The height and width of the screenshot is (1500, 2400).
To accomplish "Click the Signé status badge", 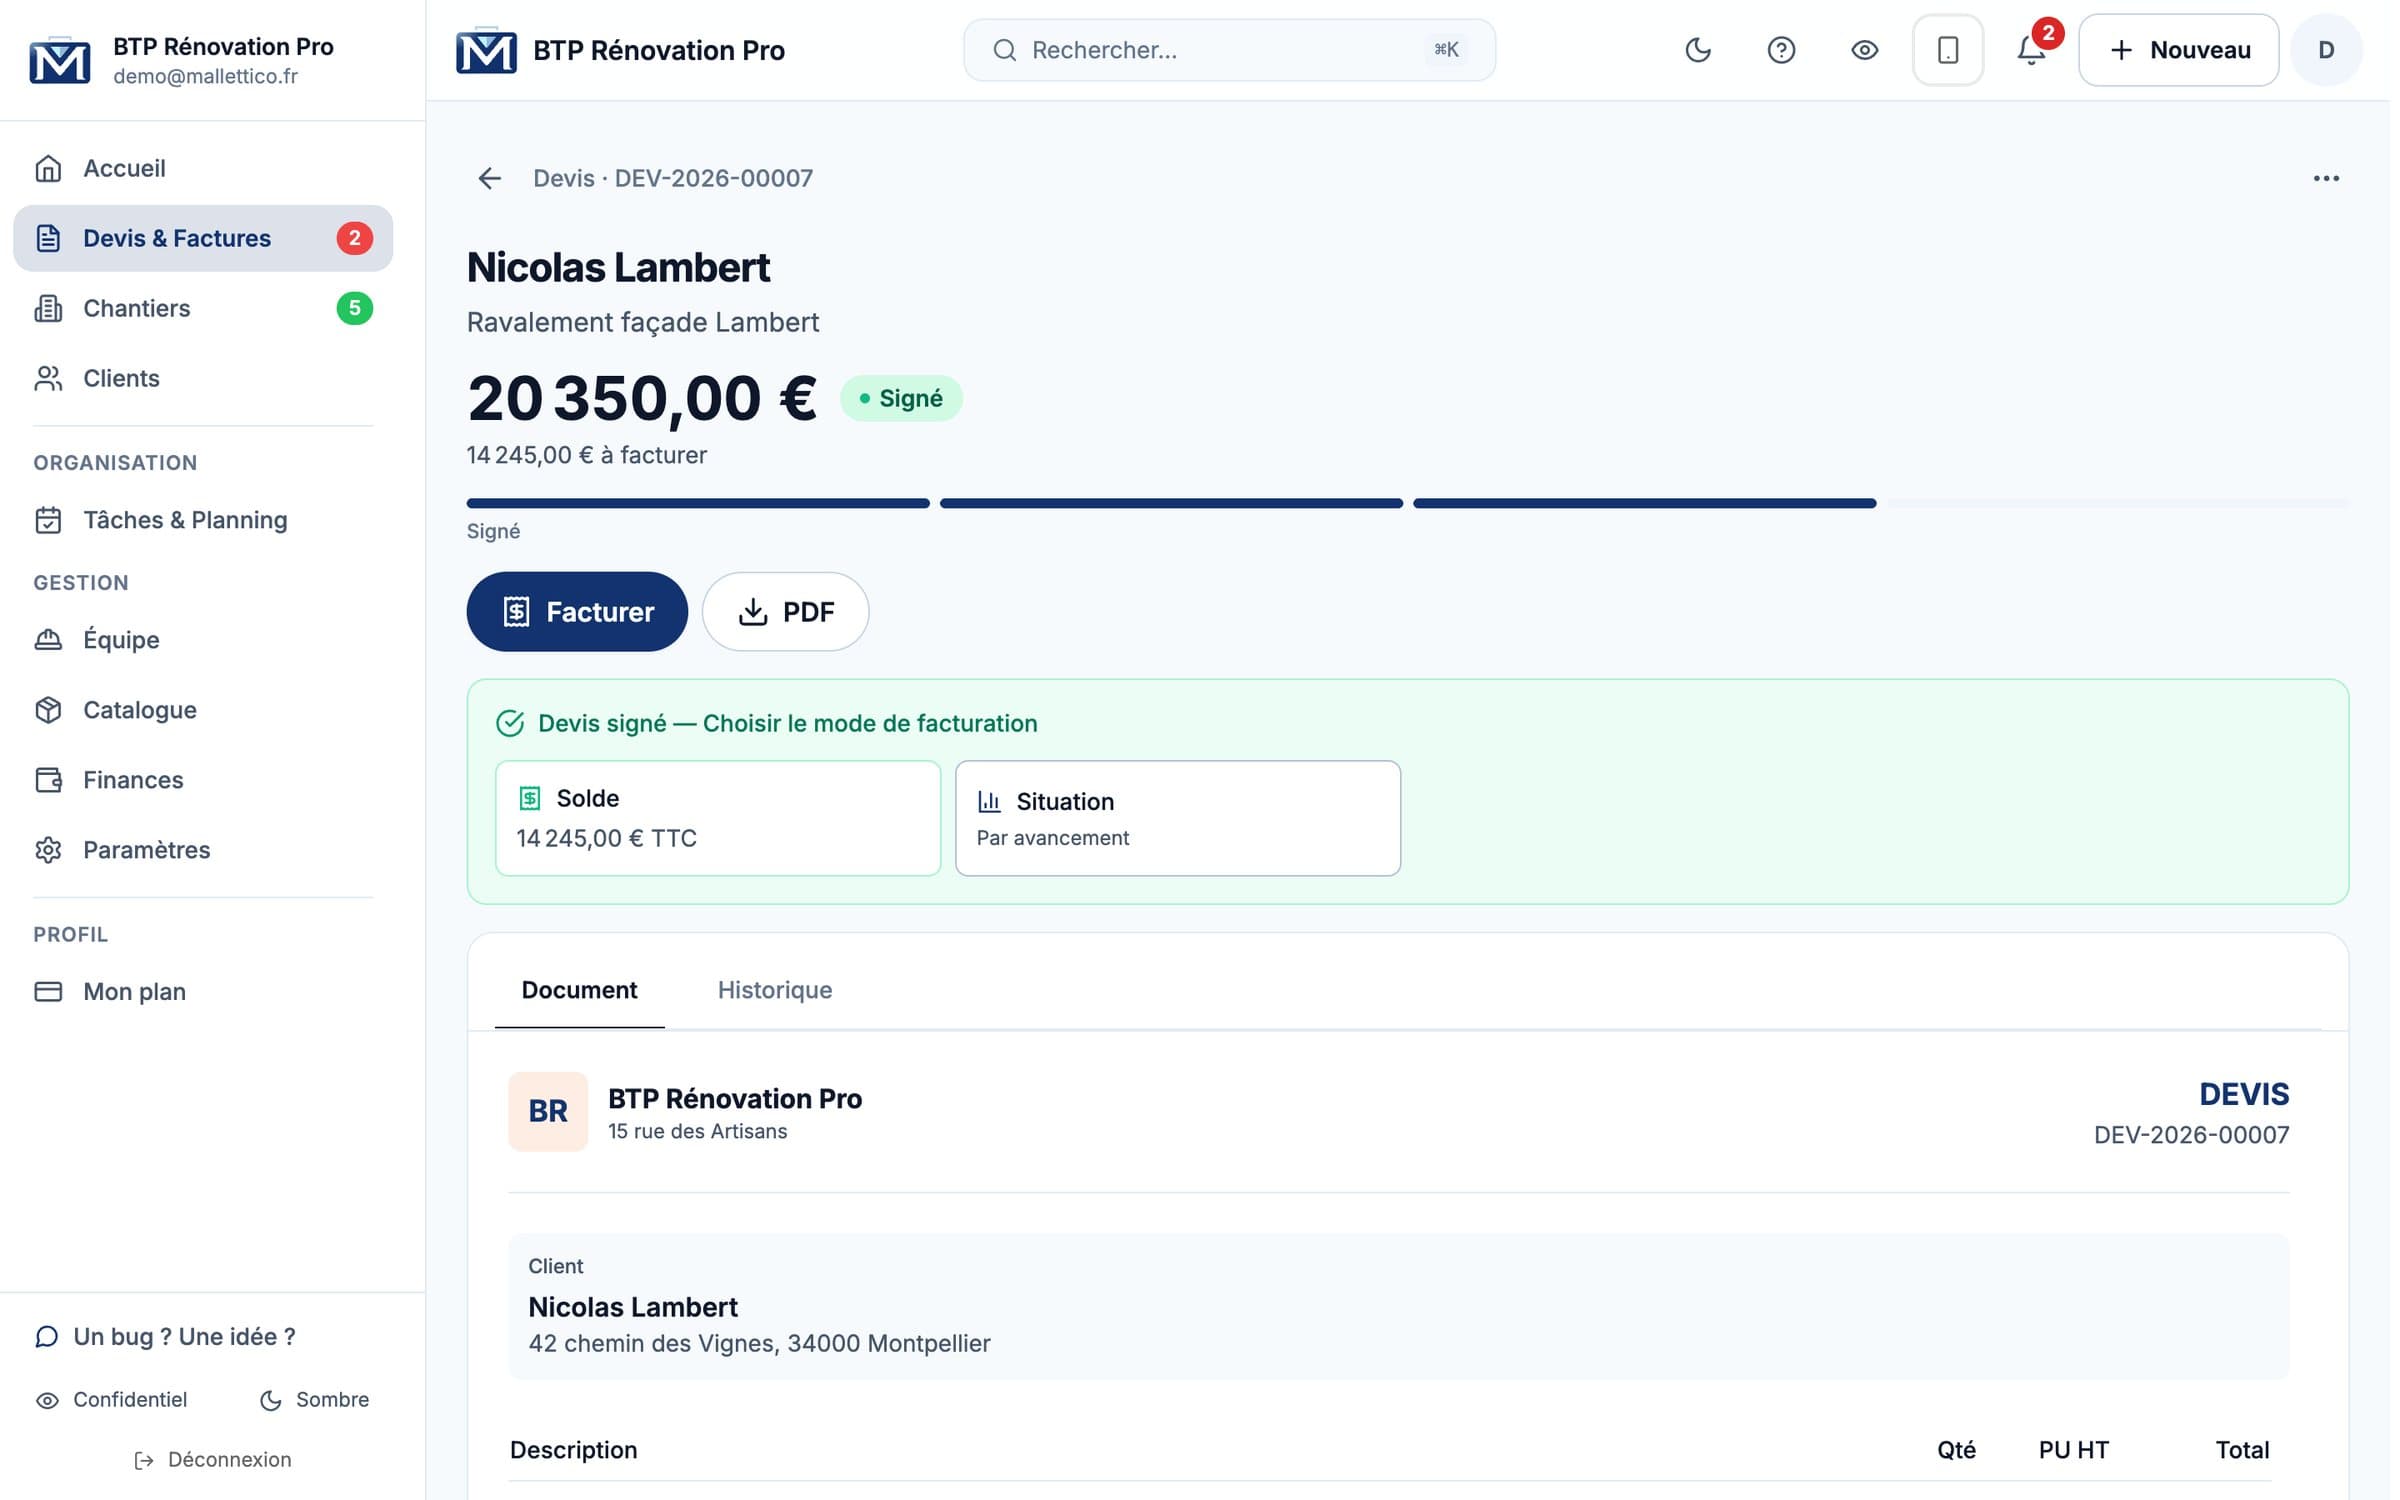I will tap(901, 398).
